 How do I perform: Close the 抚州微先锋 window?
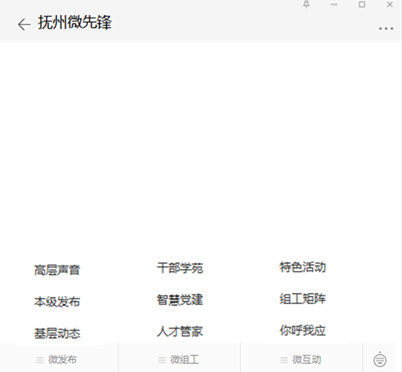point(390,5)
